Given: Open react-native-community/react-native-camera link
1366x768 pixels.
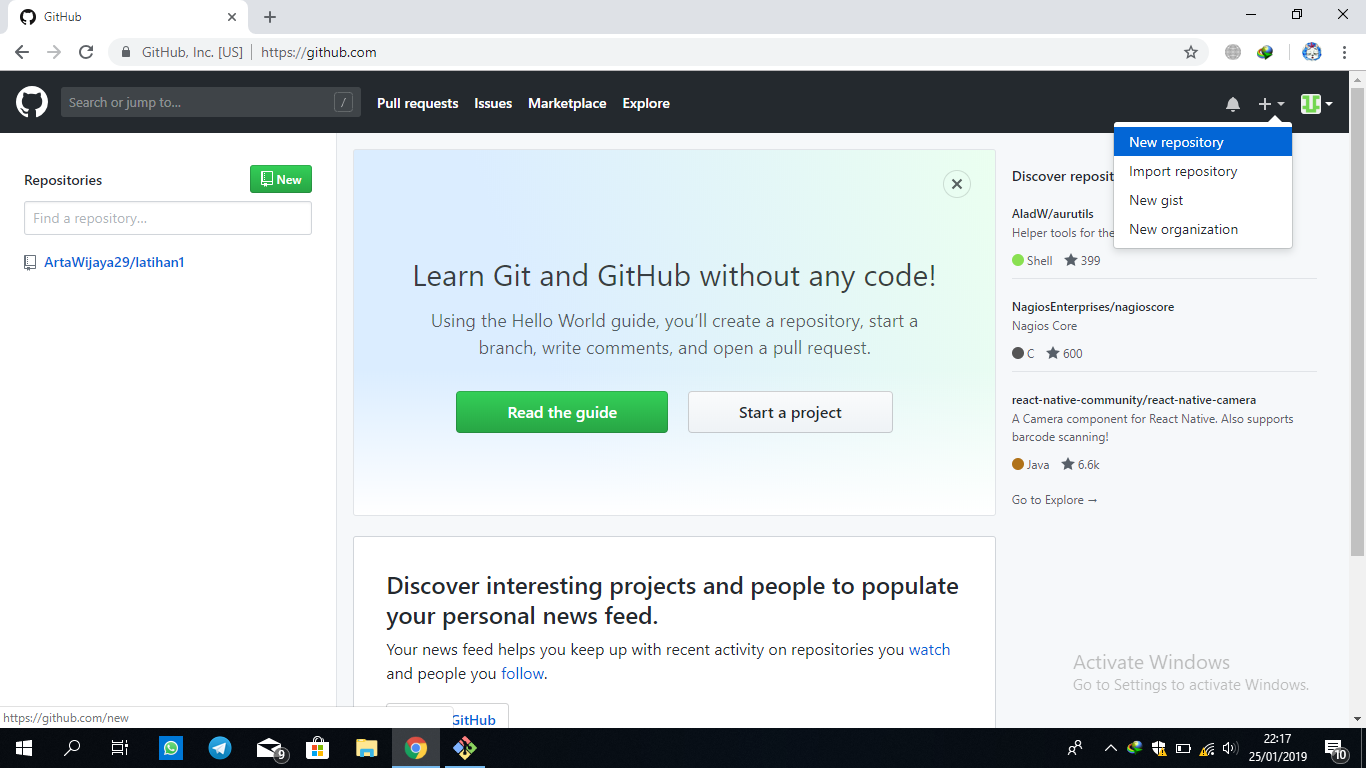Looking at the screenshot, I should [1134, 400].
